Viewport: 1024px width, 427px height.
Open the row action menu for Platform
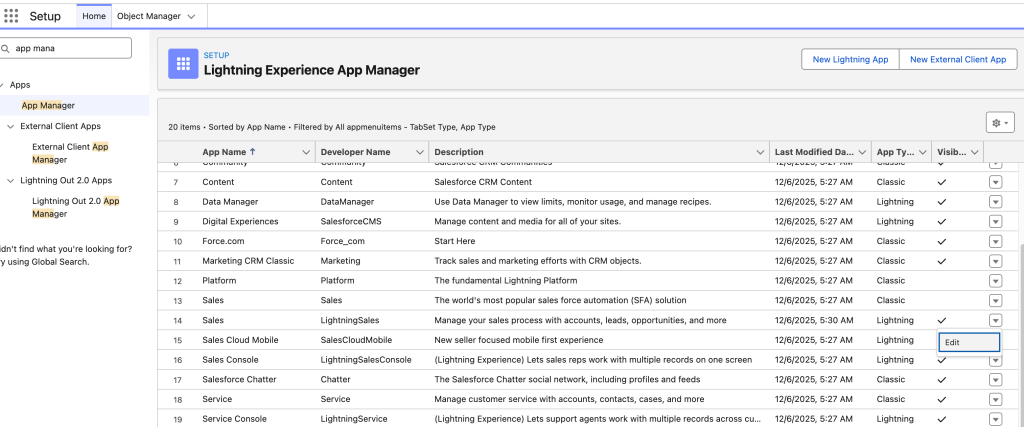click(995, 281)
